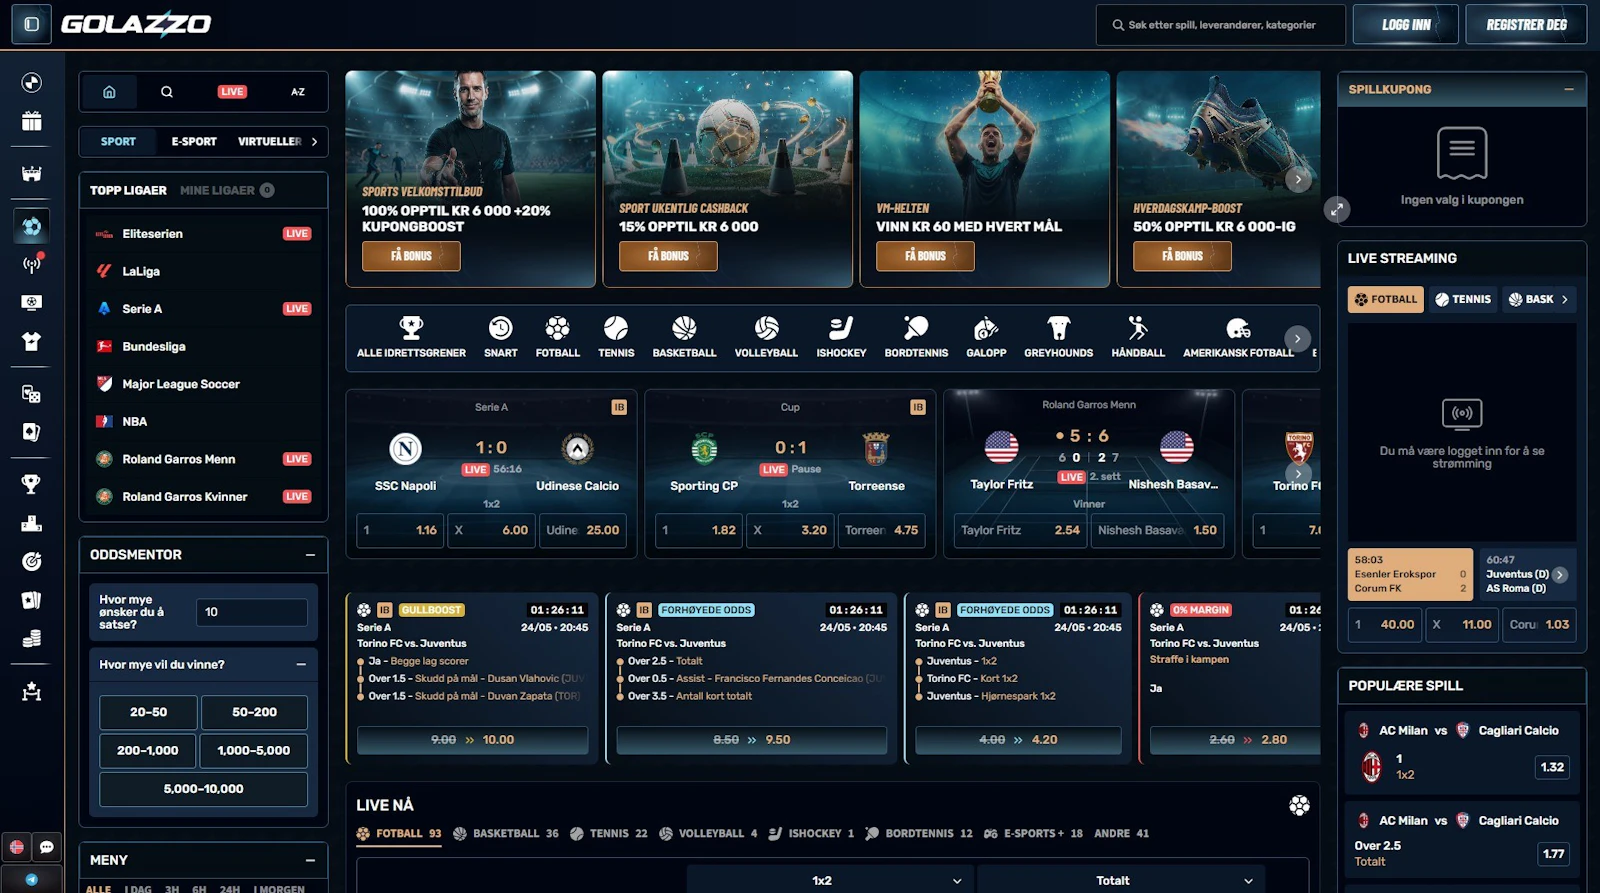The height and width of the screenshot is (893, 1600).
Task: Select the 1,000-5,000 win amount option
Action: (x=254, y=750)
